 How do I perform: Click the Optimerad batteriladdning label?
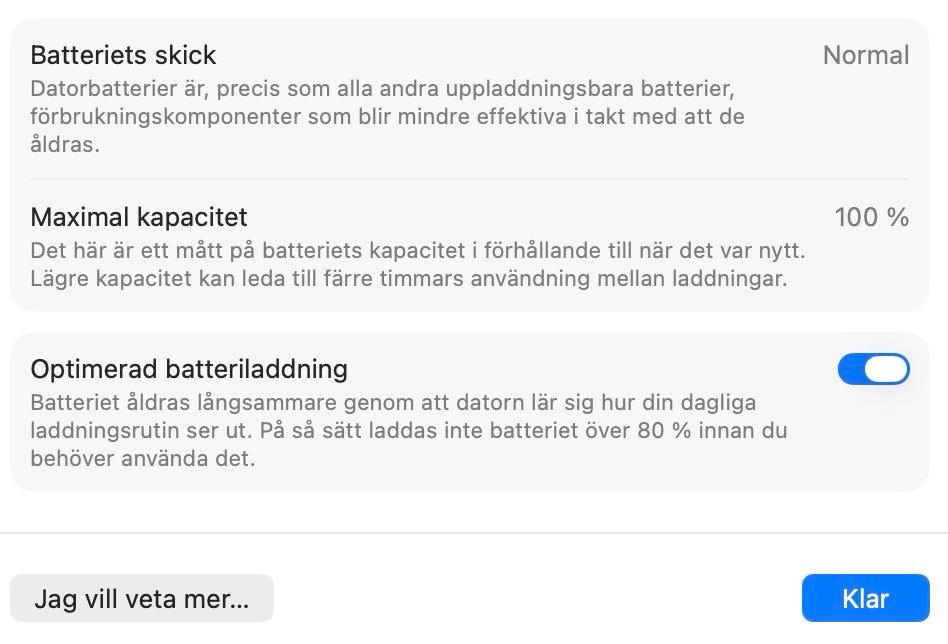(x=189, y=368)
